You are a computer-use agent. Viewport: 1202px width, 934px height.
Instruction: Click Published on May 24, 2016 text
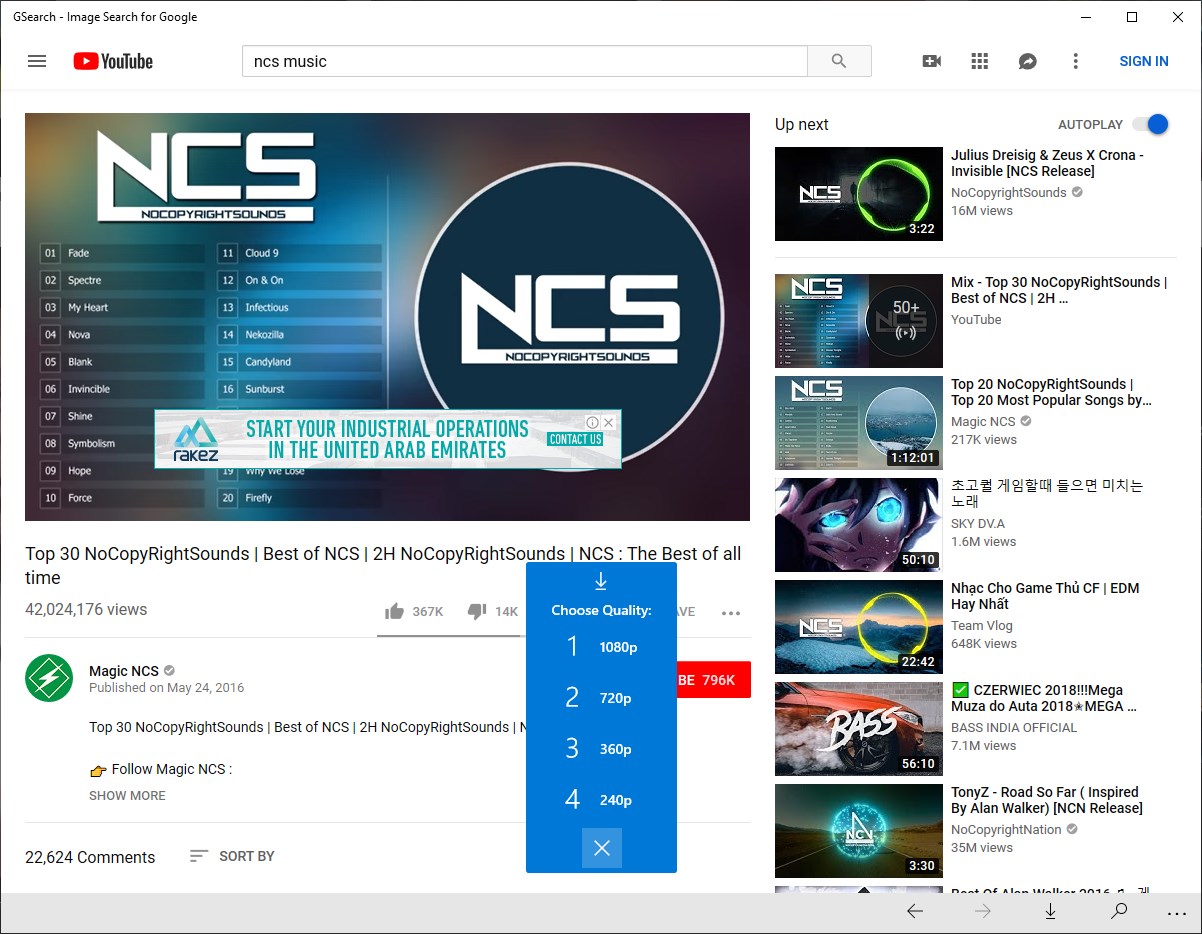(166, 688)
